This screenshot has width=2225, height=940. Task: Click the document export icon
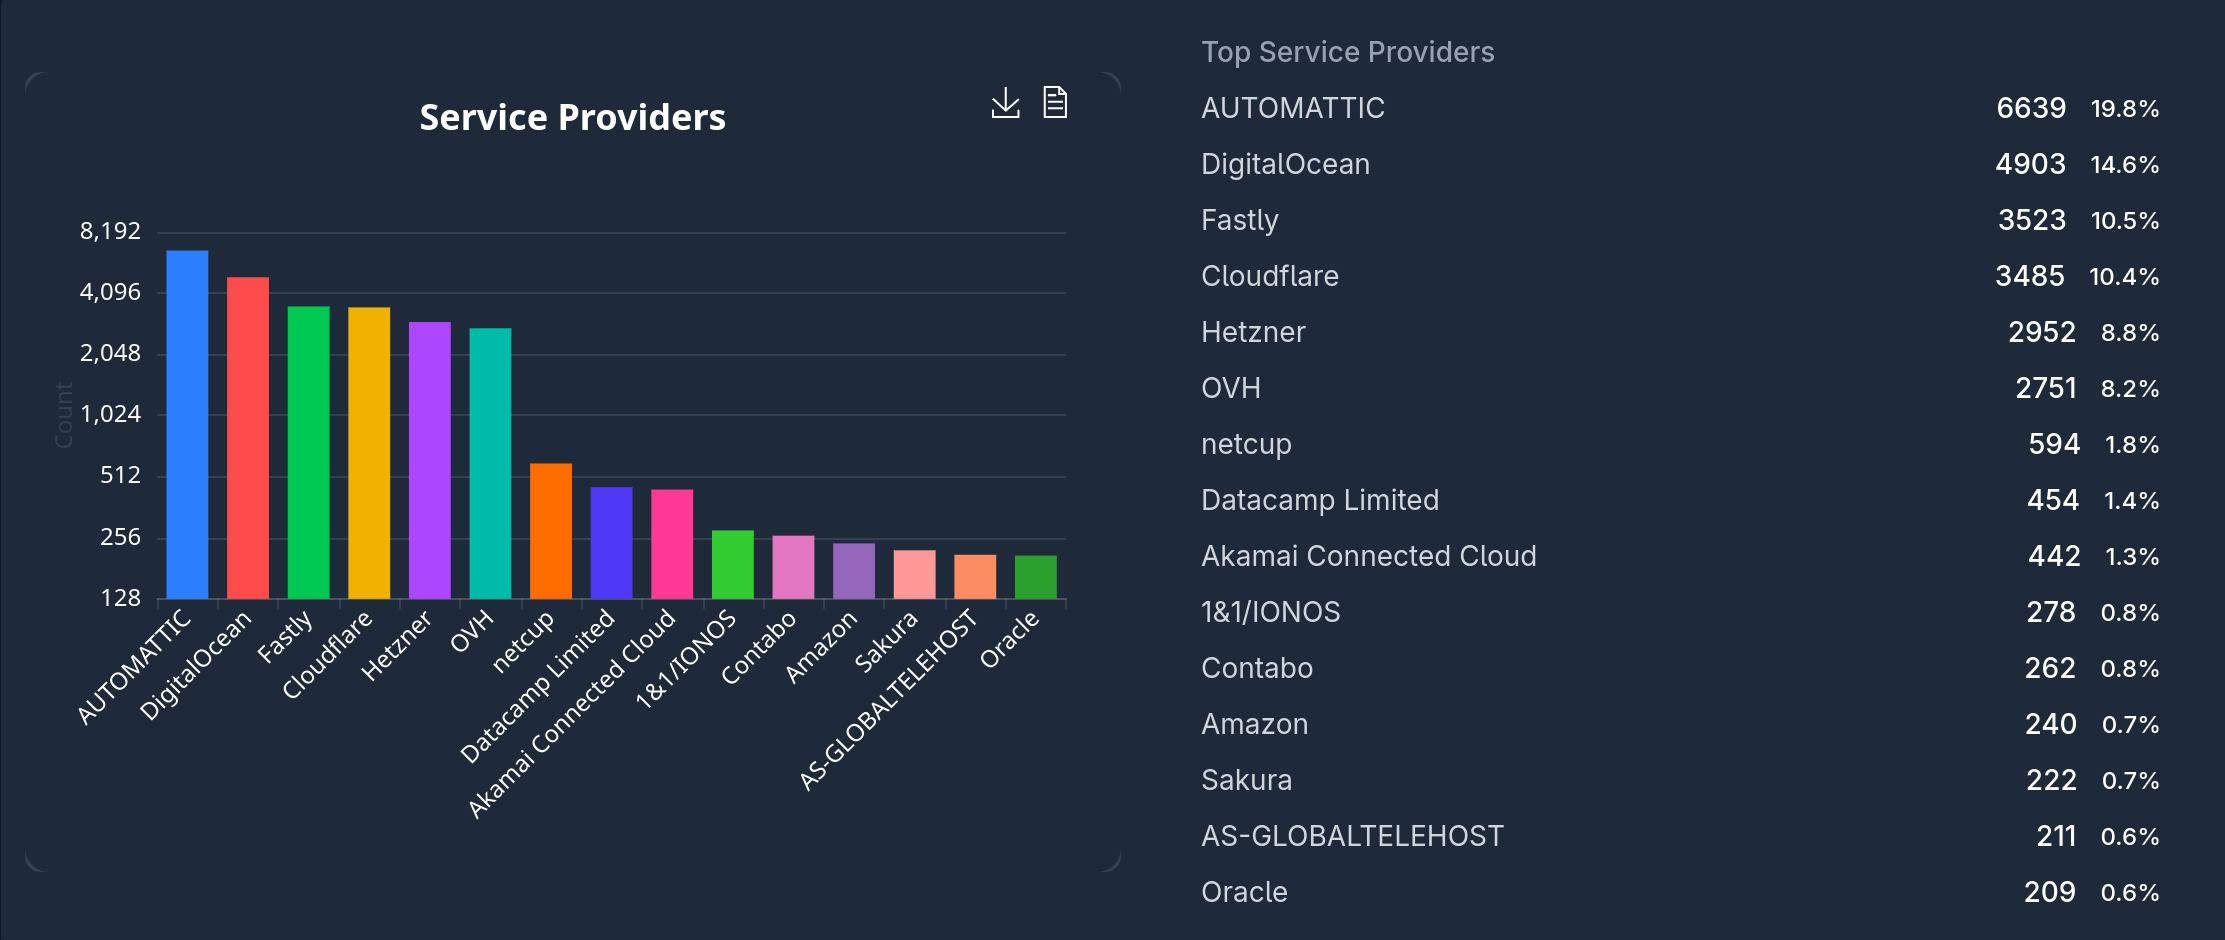1055,102
